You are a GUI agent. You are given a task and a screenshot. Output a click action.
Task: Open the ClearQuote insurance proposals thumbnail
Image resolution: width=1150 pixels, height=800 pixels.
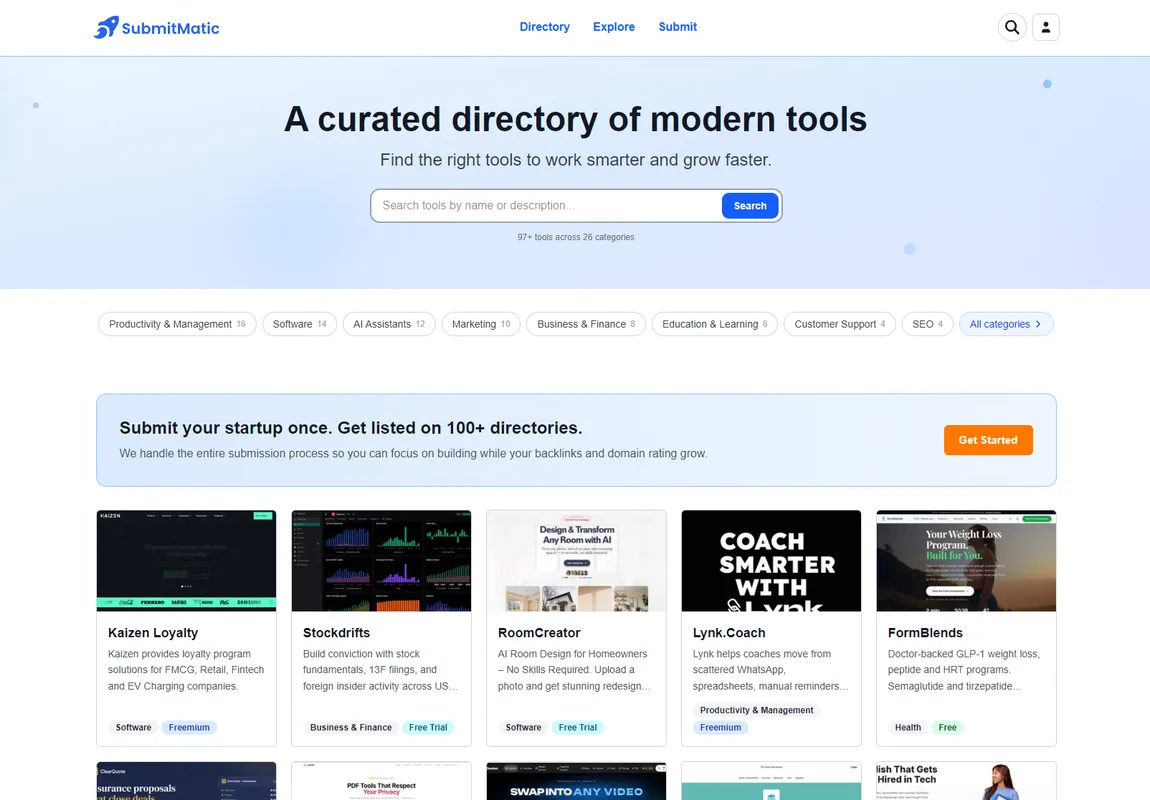186,781
